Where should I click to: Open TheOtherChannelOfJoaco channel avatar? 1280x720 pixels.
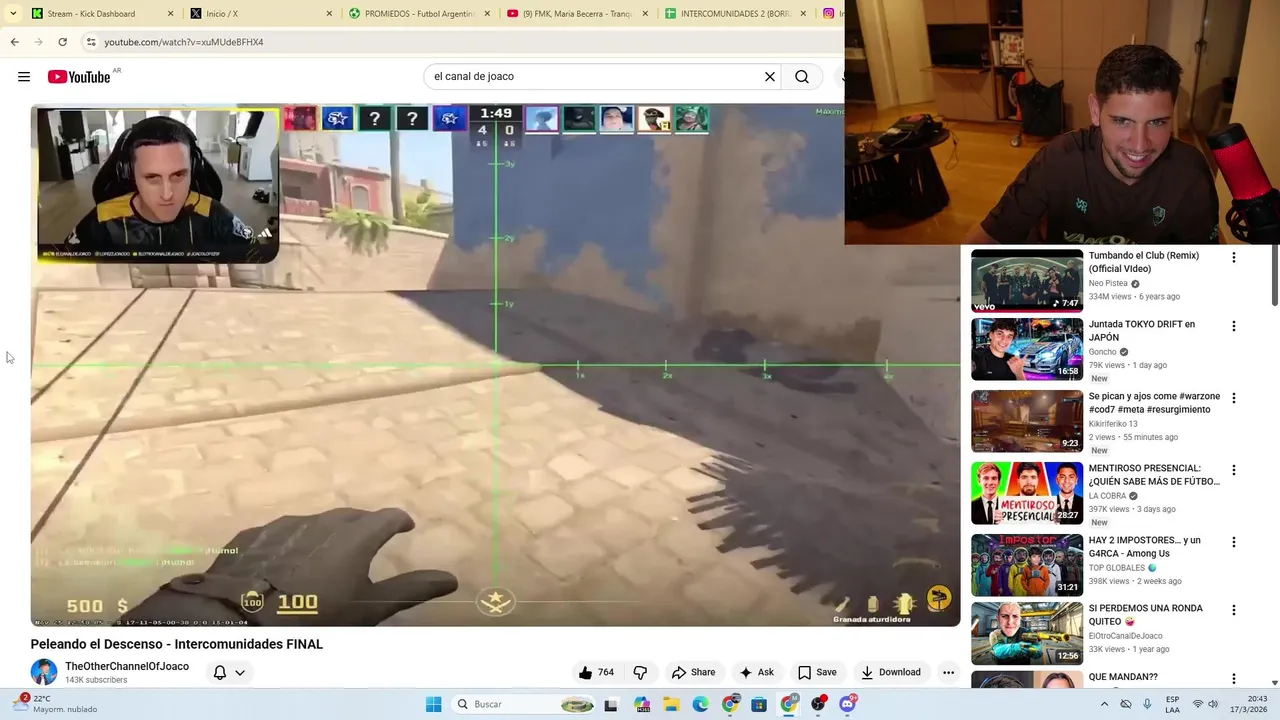(x=44, y=672)
